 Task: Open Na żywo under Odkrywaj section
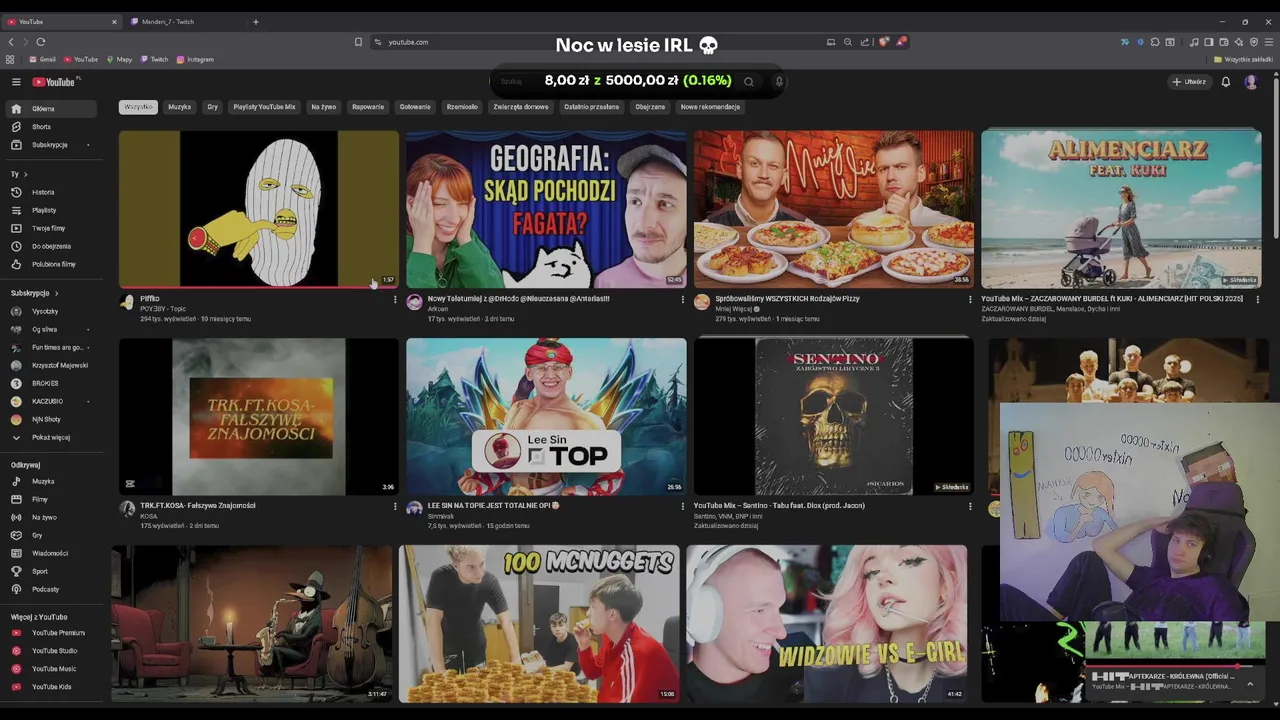51,517
